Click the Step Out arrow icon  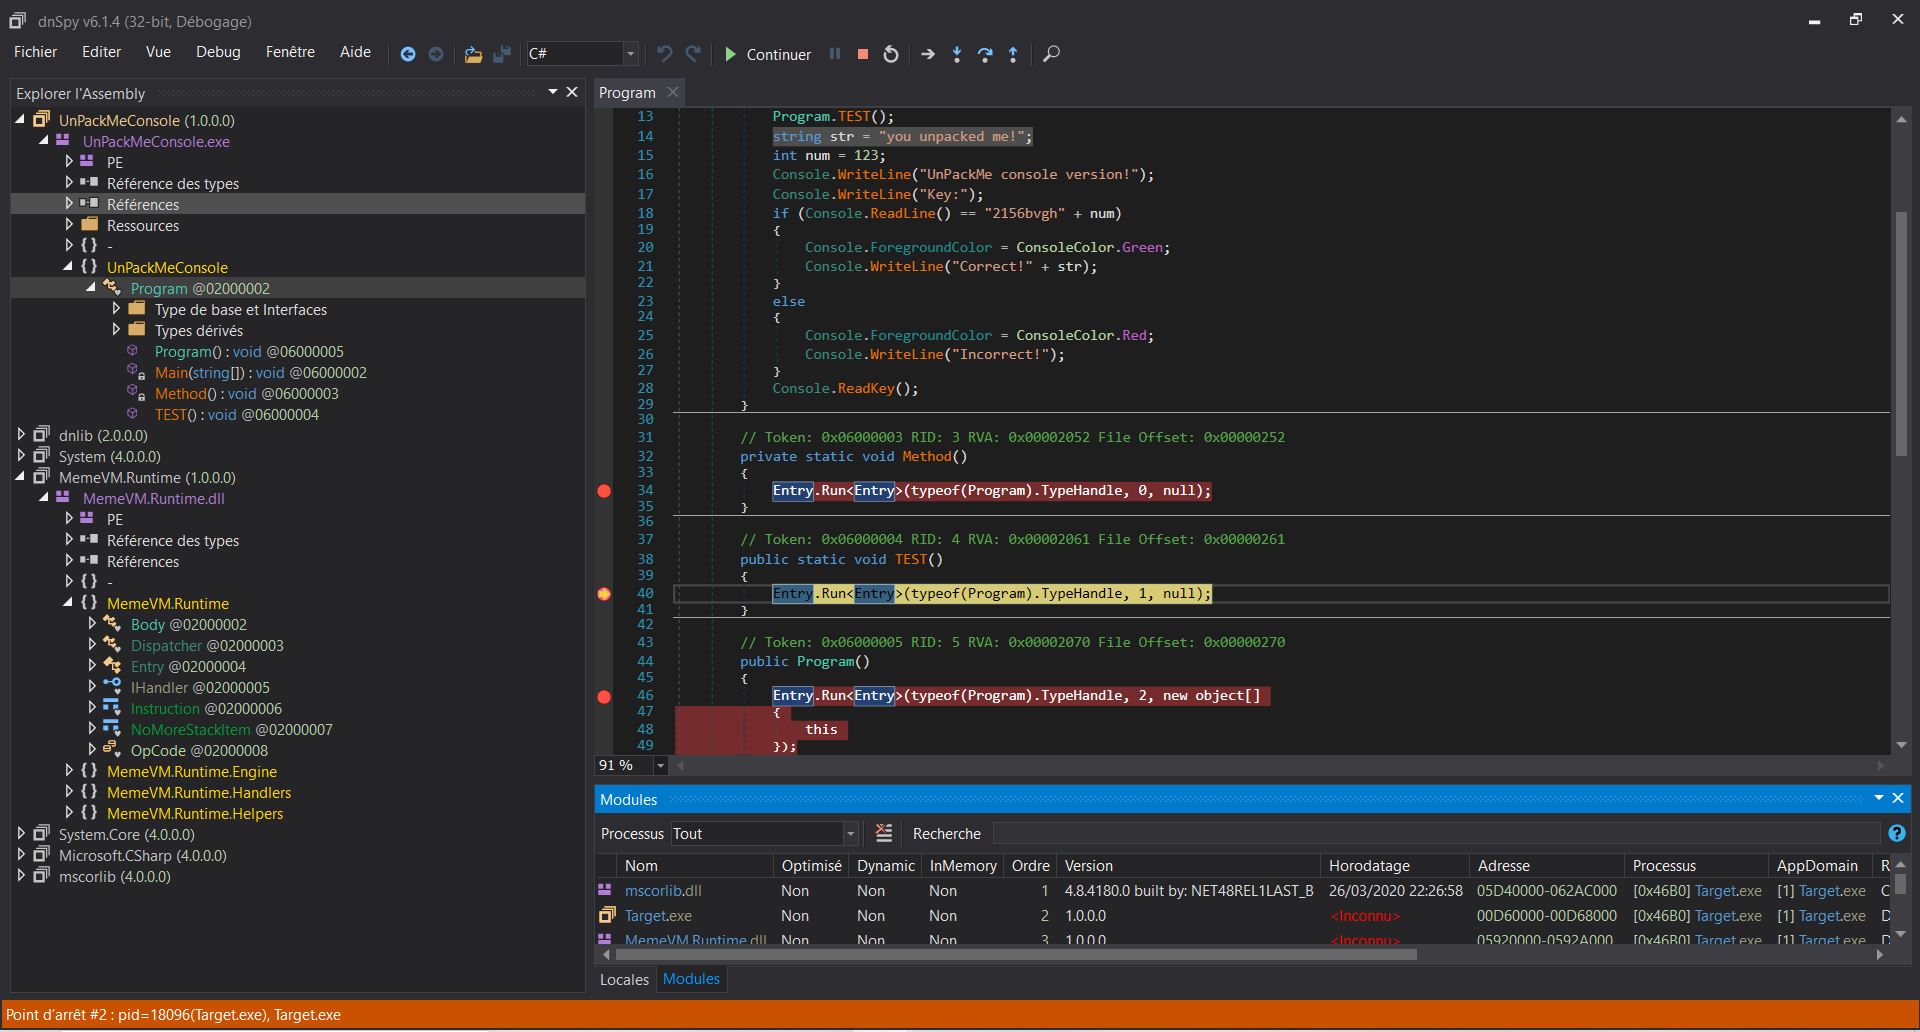pos(1013,54)
